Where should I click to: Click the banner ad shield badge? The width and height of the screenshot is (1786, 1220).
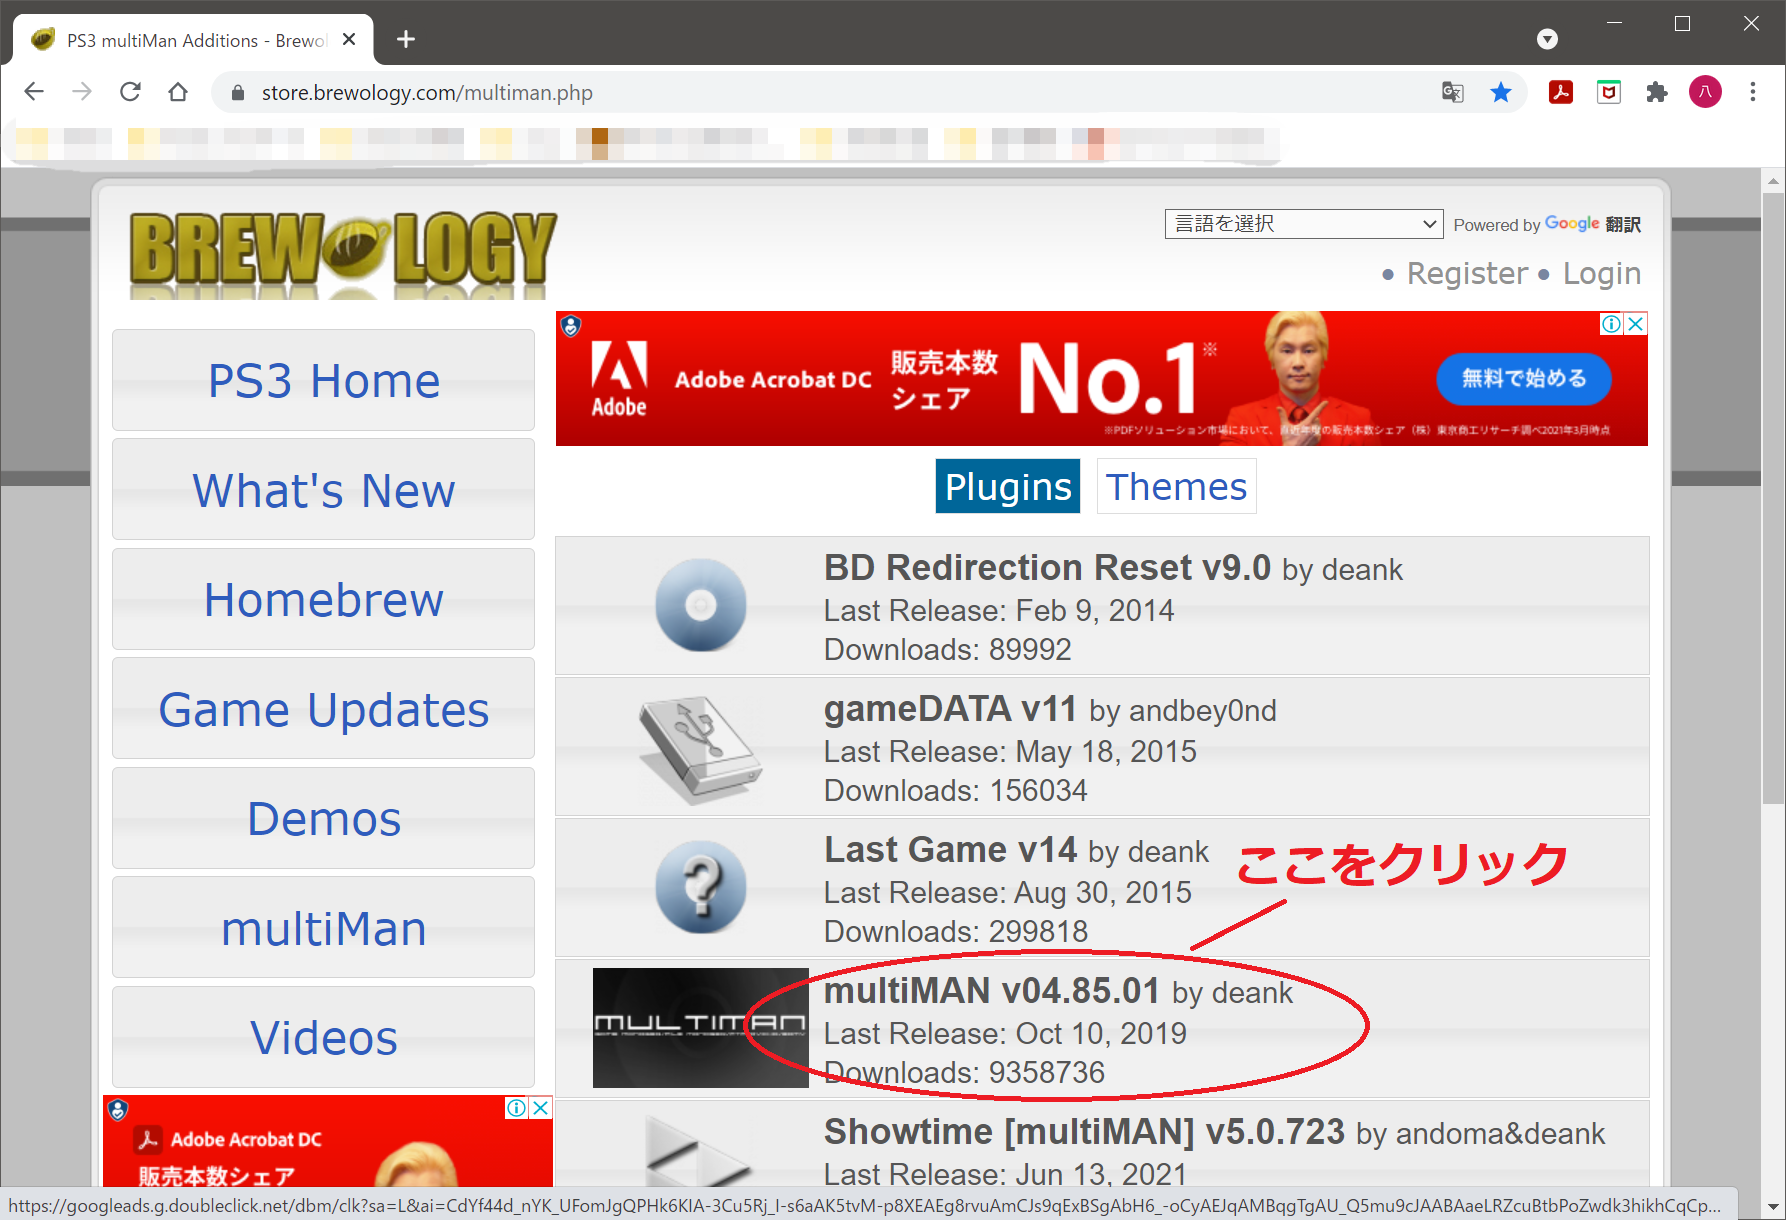(x=571, y=326)
